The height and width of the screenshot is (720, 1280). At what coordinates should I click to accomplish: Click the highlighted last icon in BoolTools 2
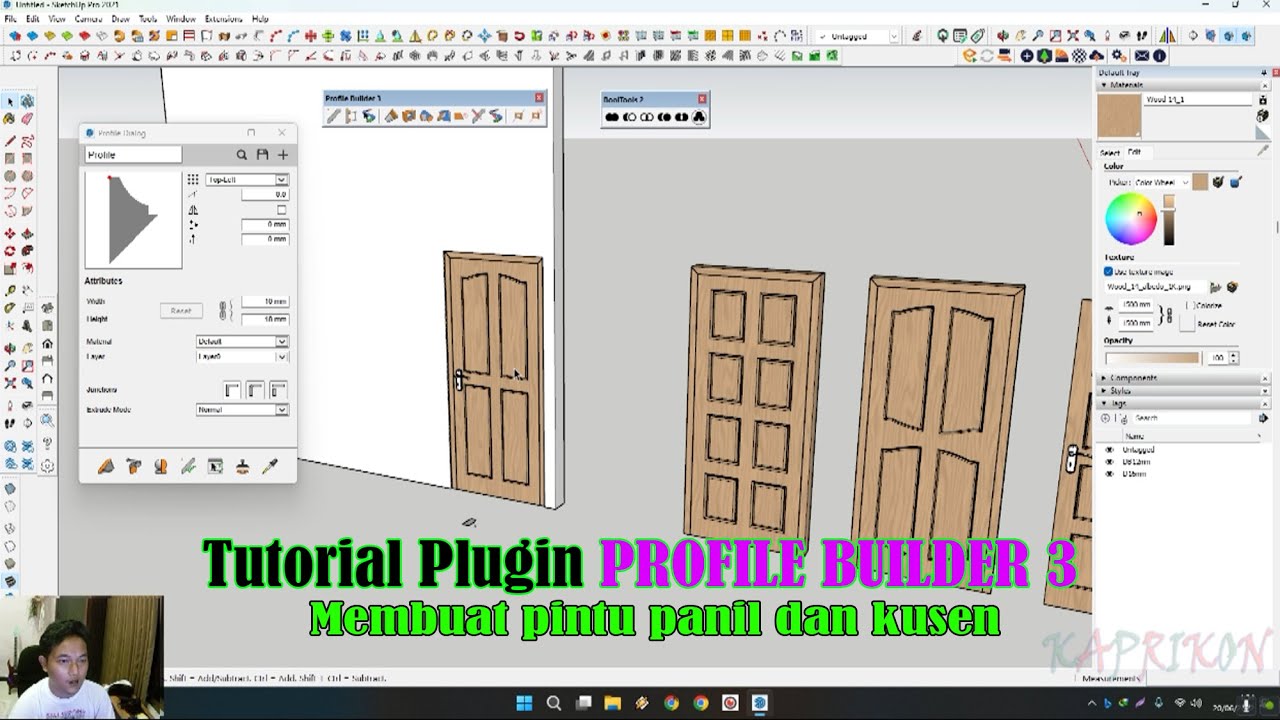tap(699, 117)
